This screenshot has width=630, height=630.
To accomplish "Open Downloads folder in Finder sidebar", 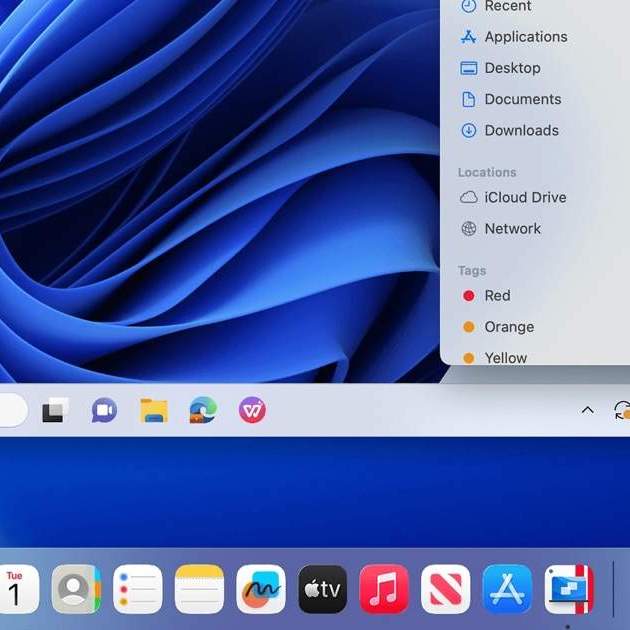I will pos(521,130).
